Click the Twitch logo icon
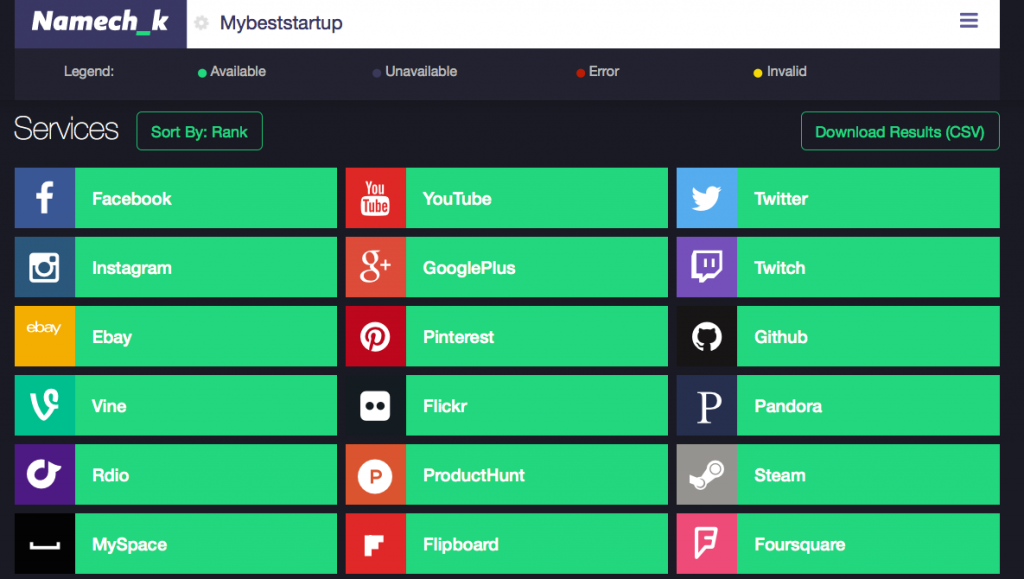 [707, 267]
